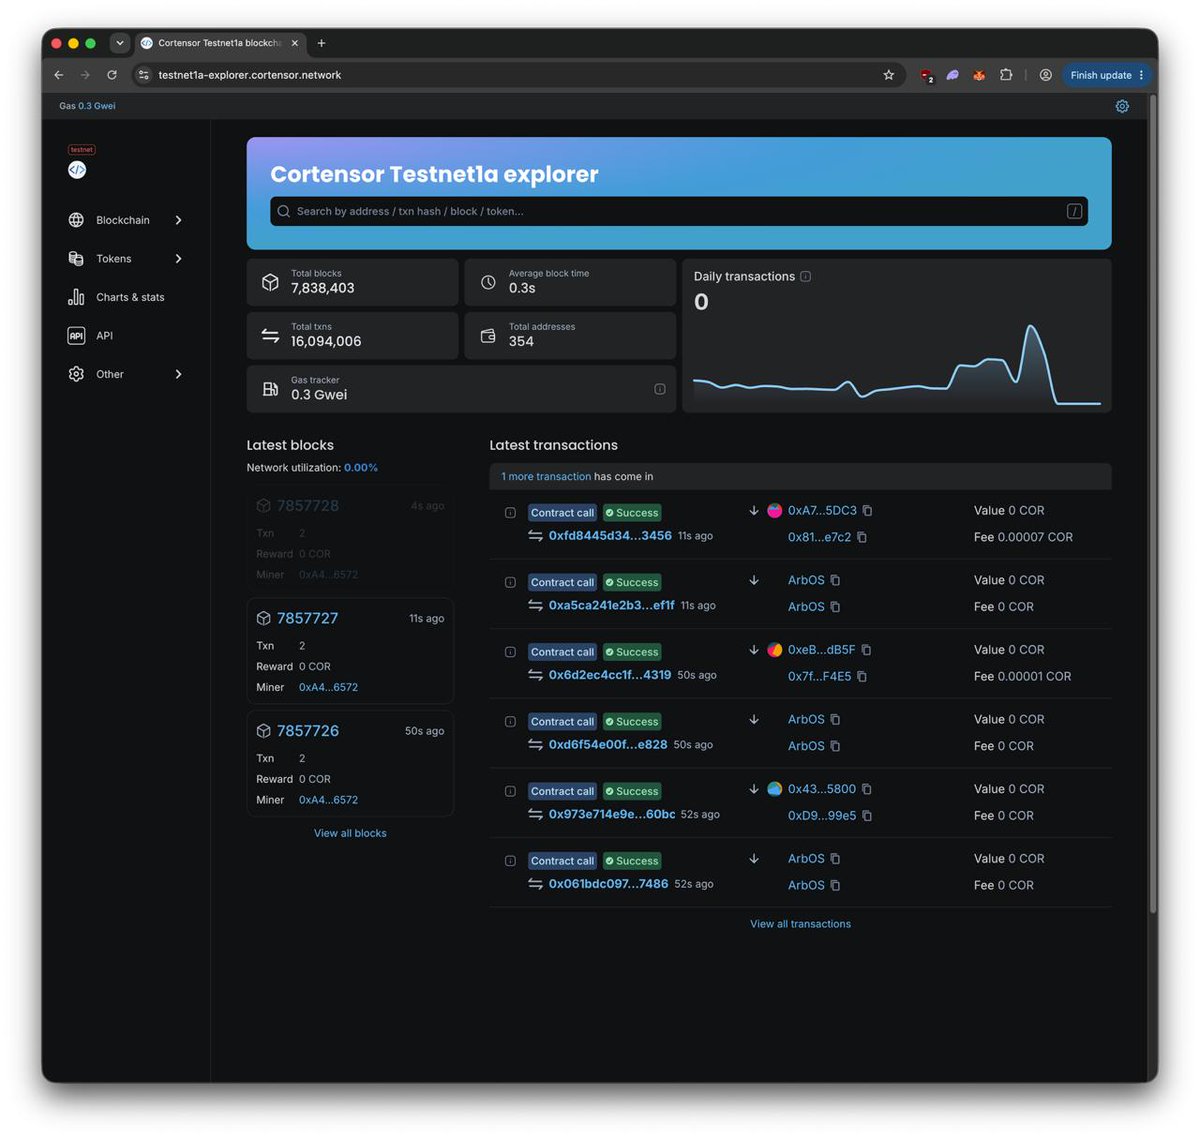Open block 7857726
1200x1138 pixels.
pos(308,731)
